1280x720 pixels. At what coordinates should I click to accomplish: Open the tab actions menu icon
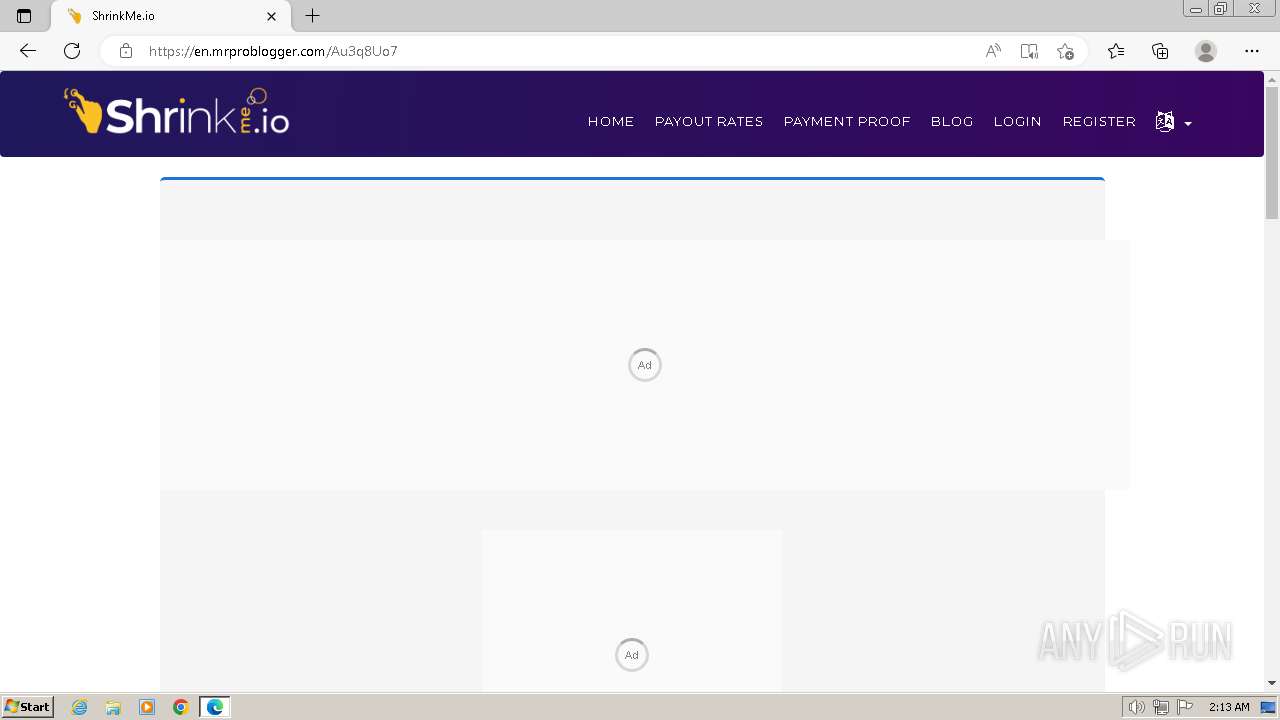[x=24, y=16]
